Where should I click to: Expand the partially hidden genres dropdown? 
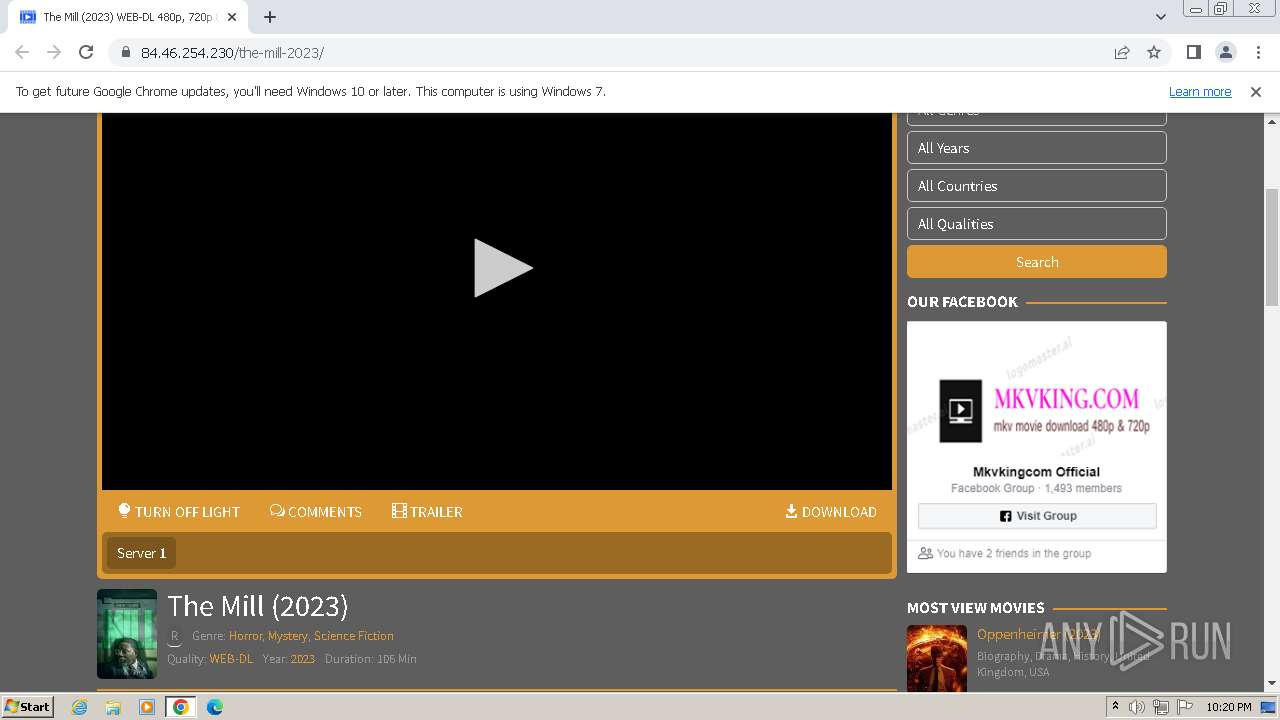pos(1036,118)
